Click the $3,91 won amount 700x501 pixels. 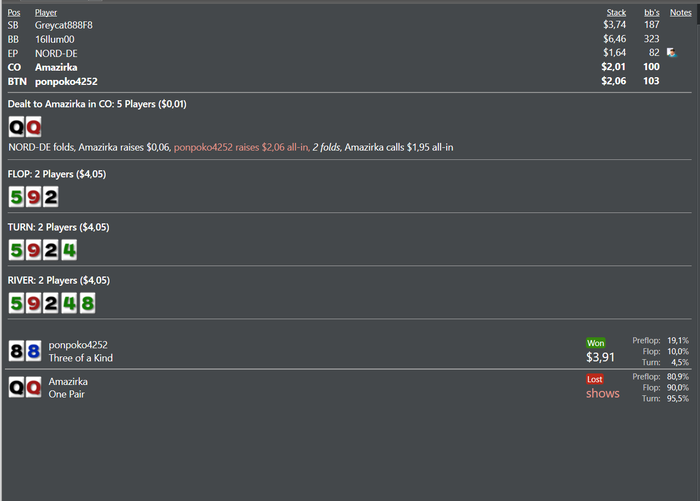click(600, 357)
